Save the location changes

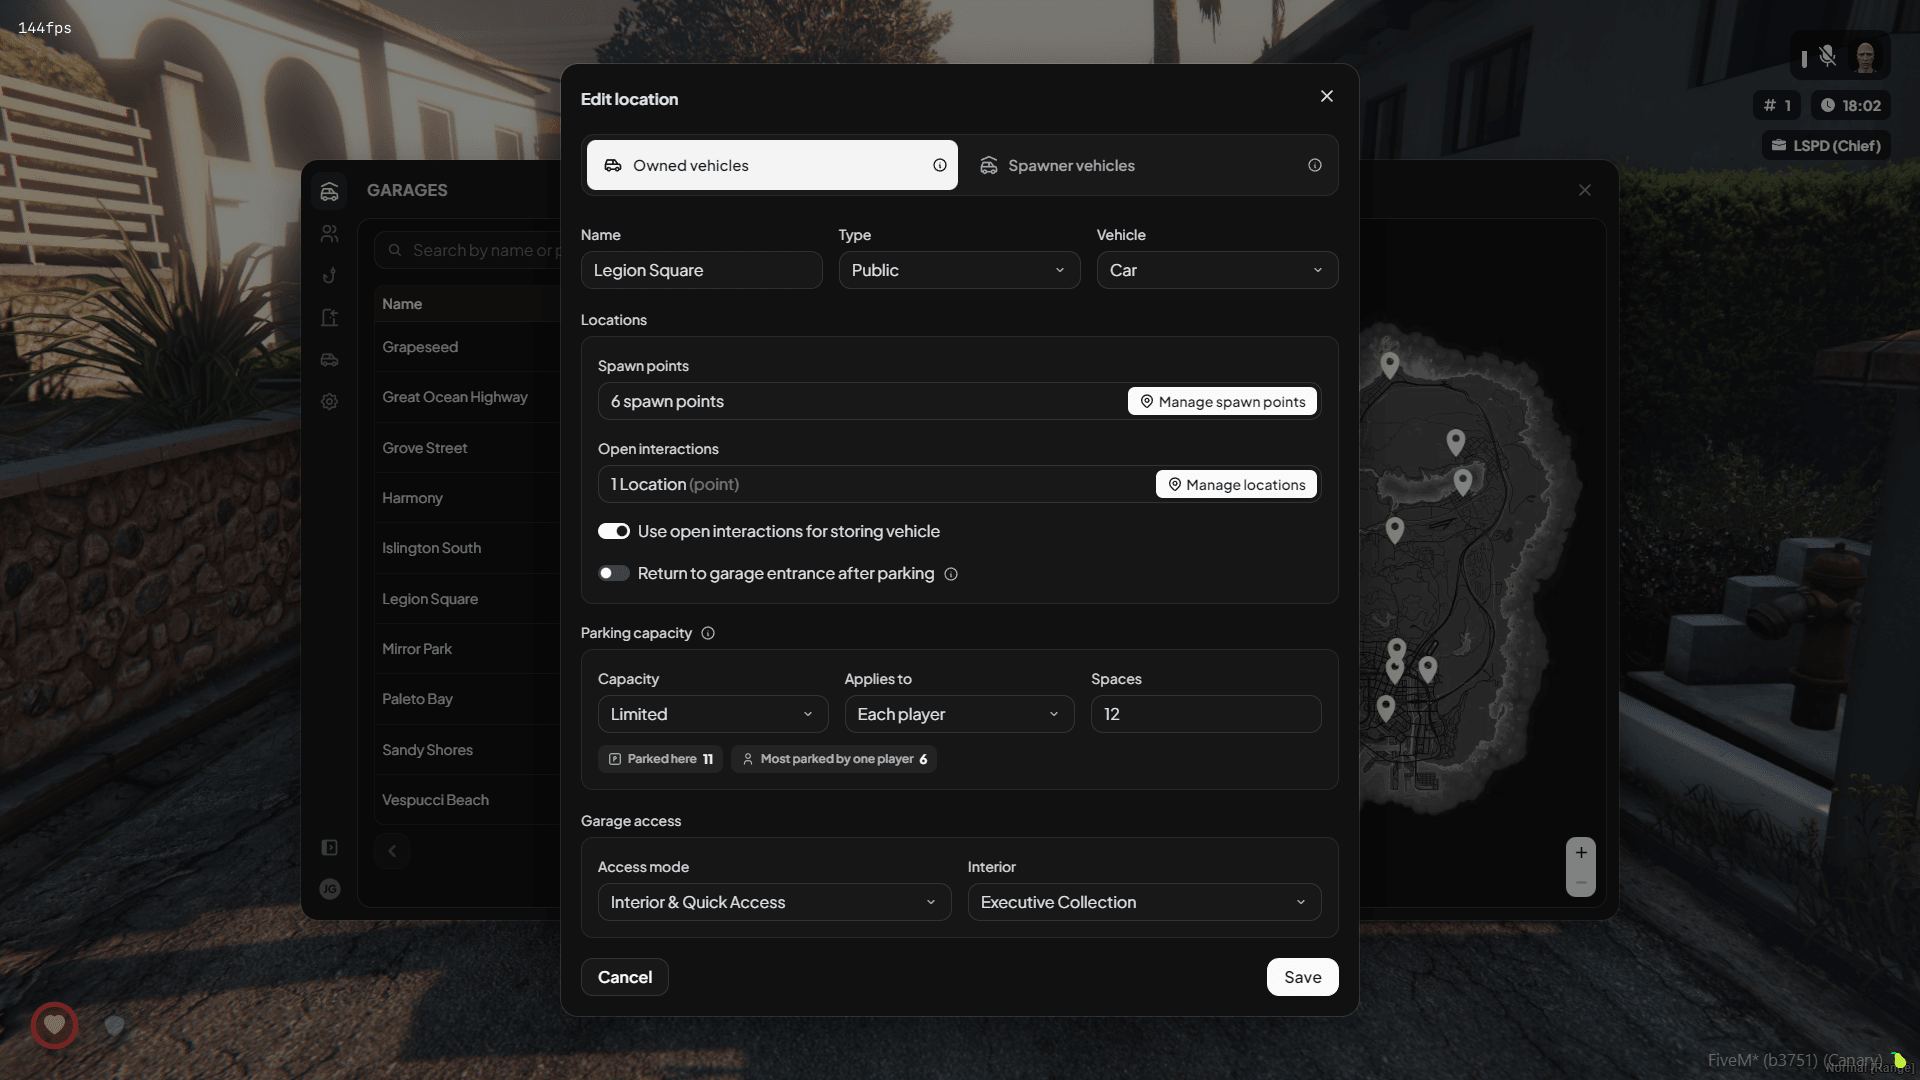(x=1302, y=977)
